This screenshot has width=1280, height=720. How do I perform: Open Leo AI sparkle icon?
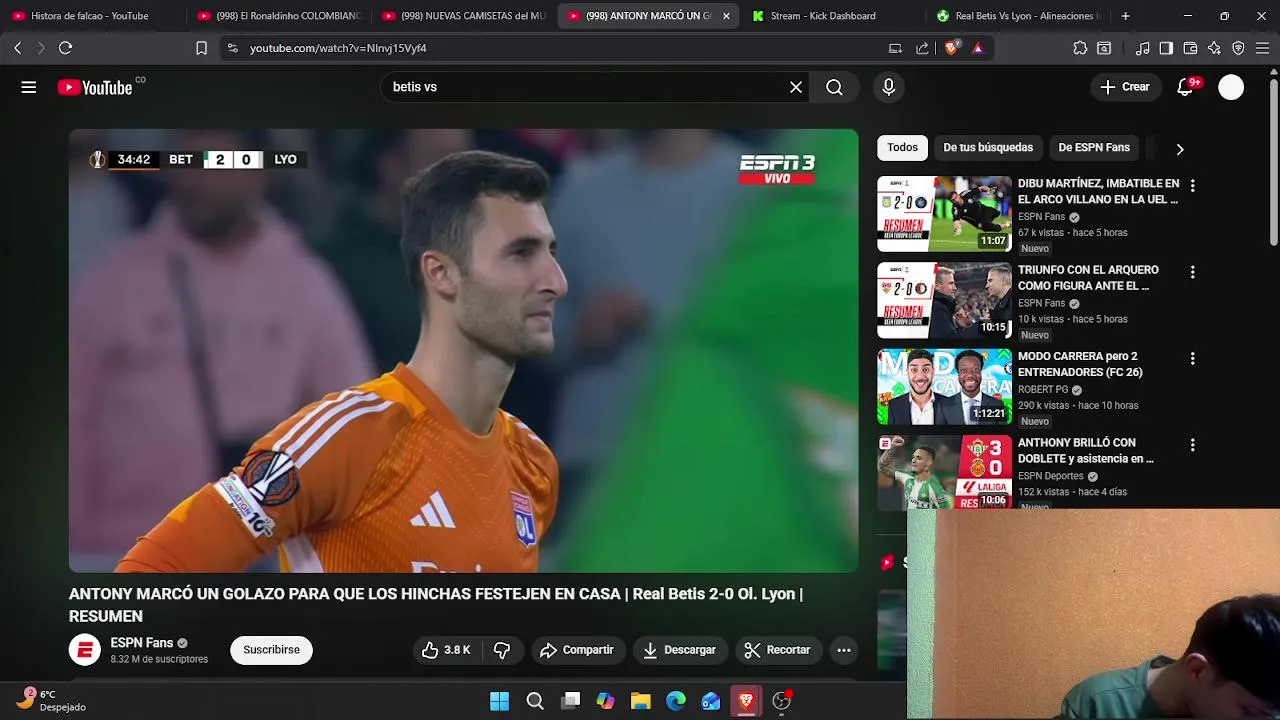1214,48
